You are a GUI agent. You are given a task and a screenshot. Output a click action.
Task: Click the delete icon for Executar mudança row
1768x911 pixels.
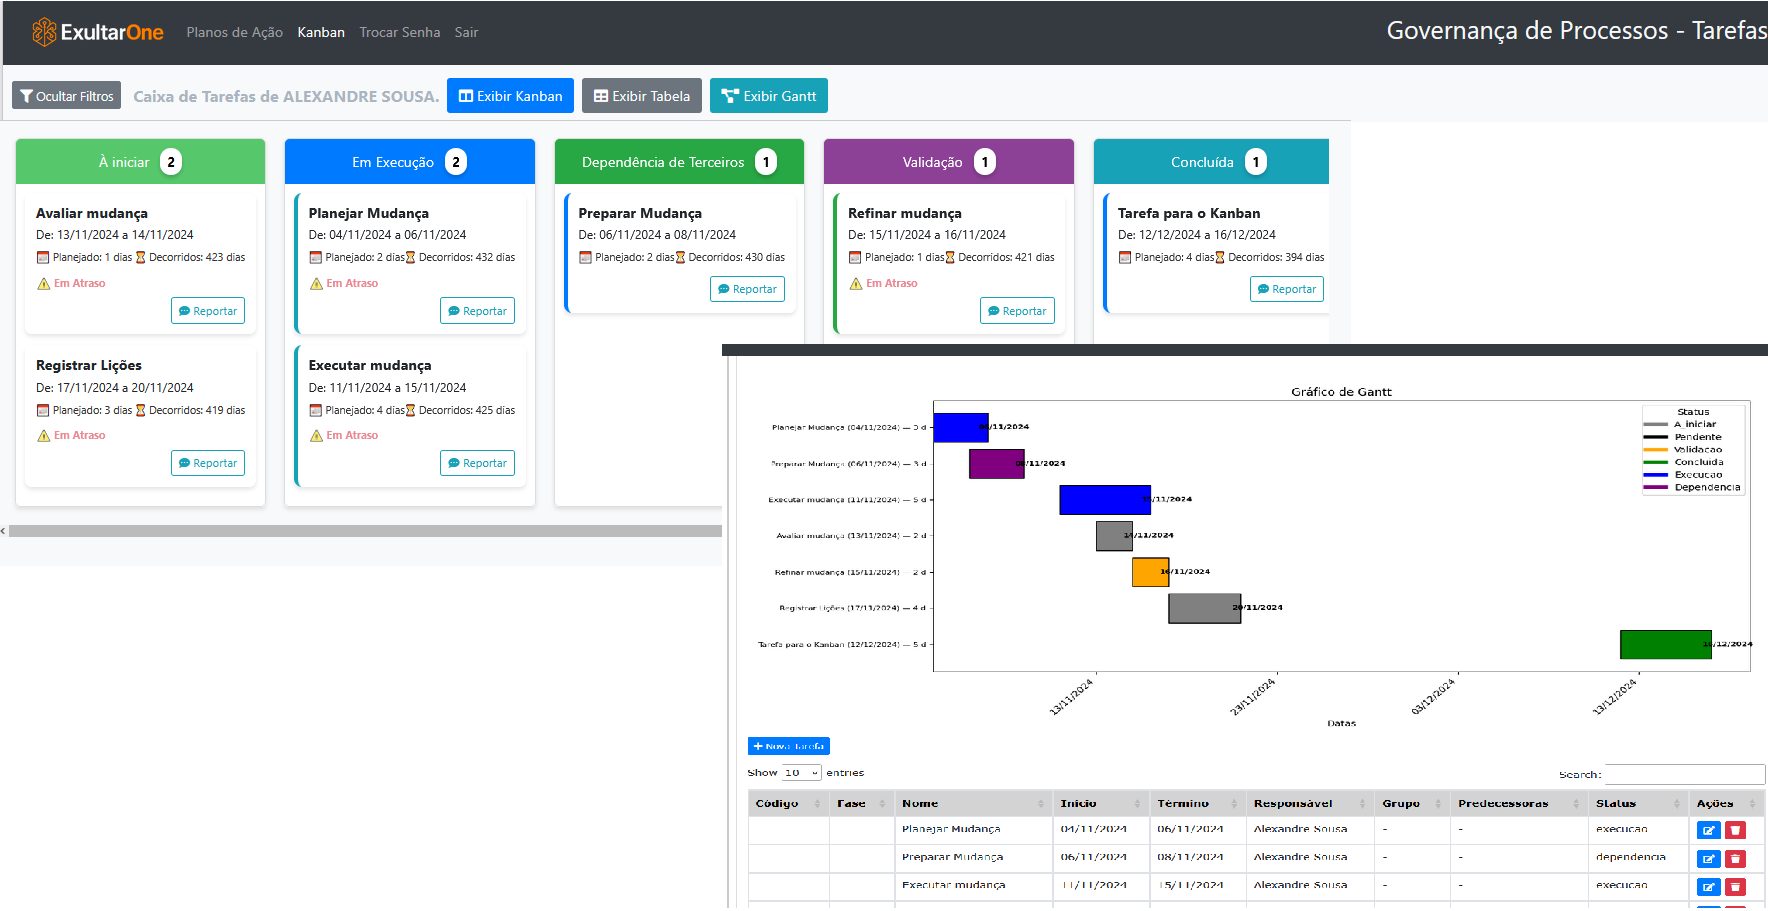coord(1736,887)
